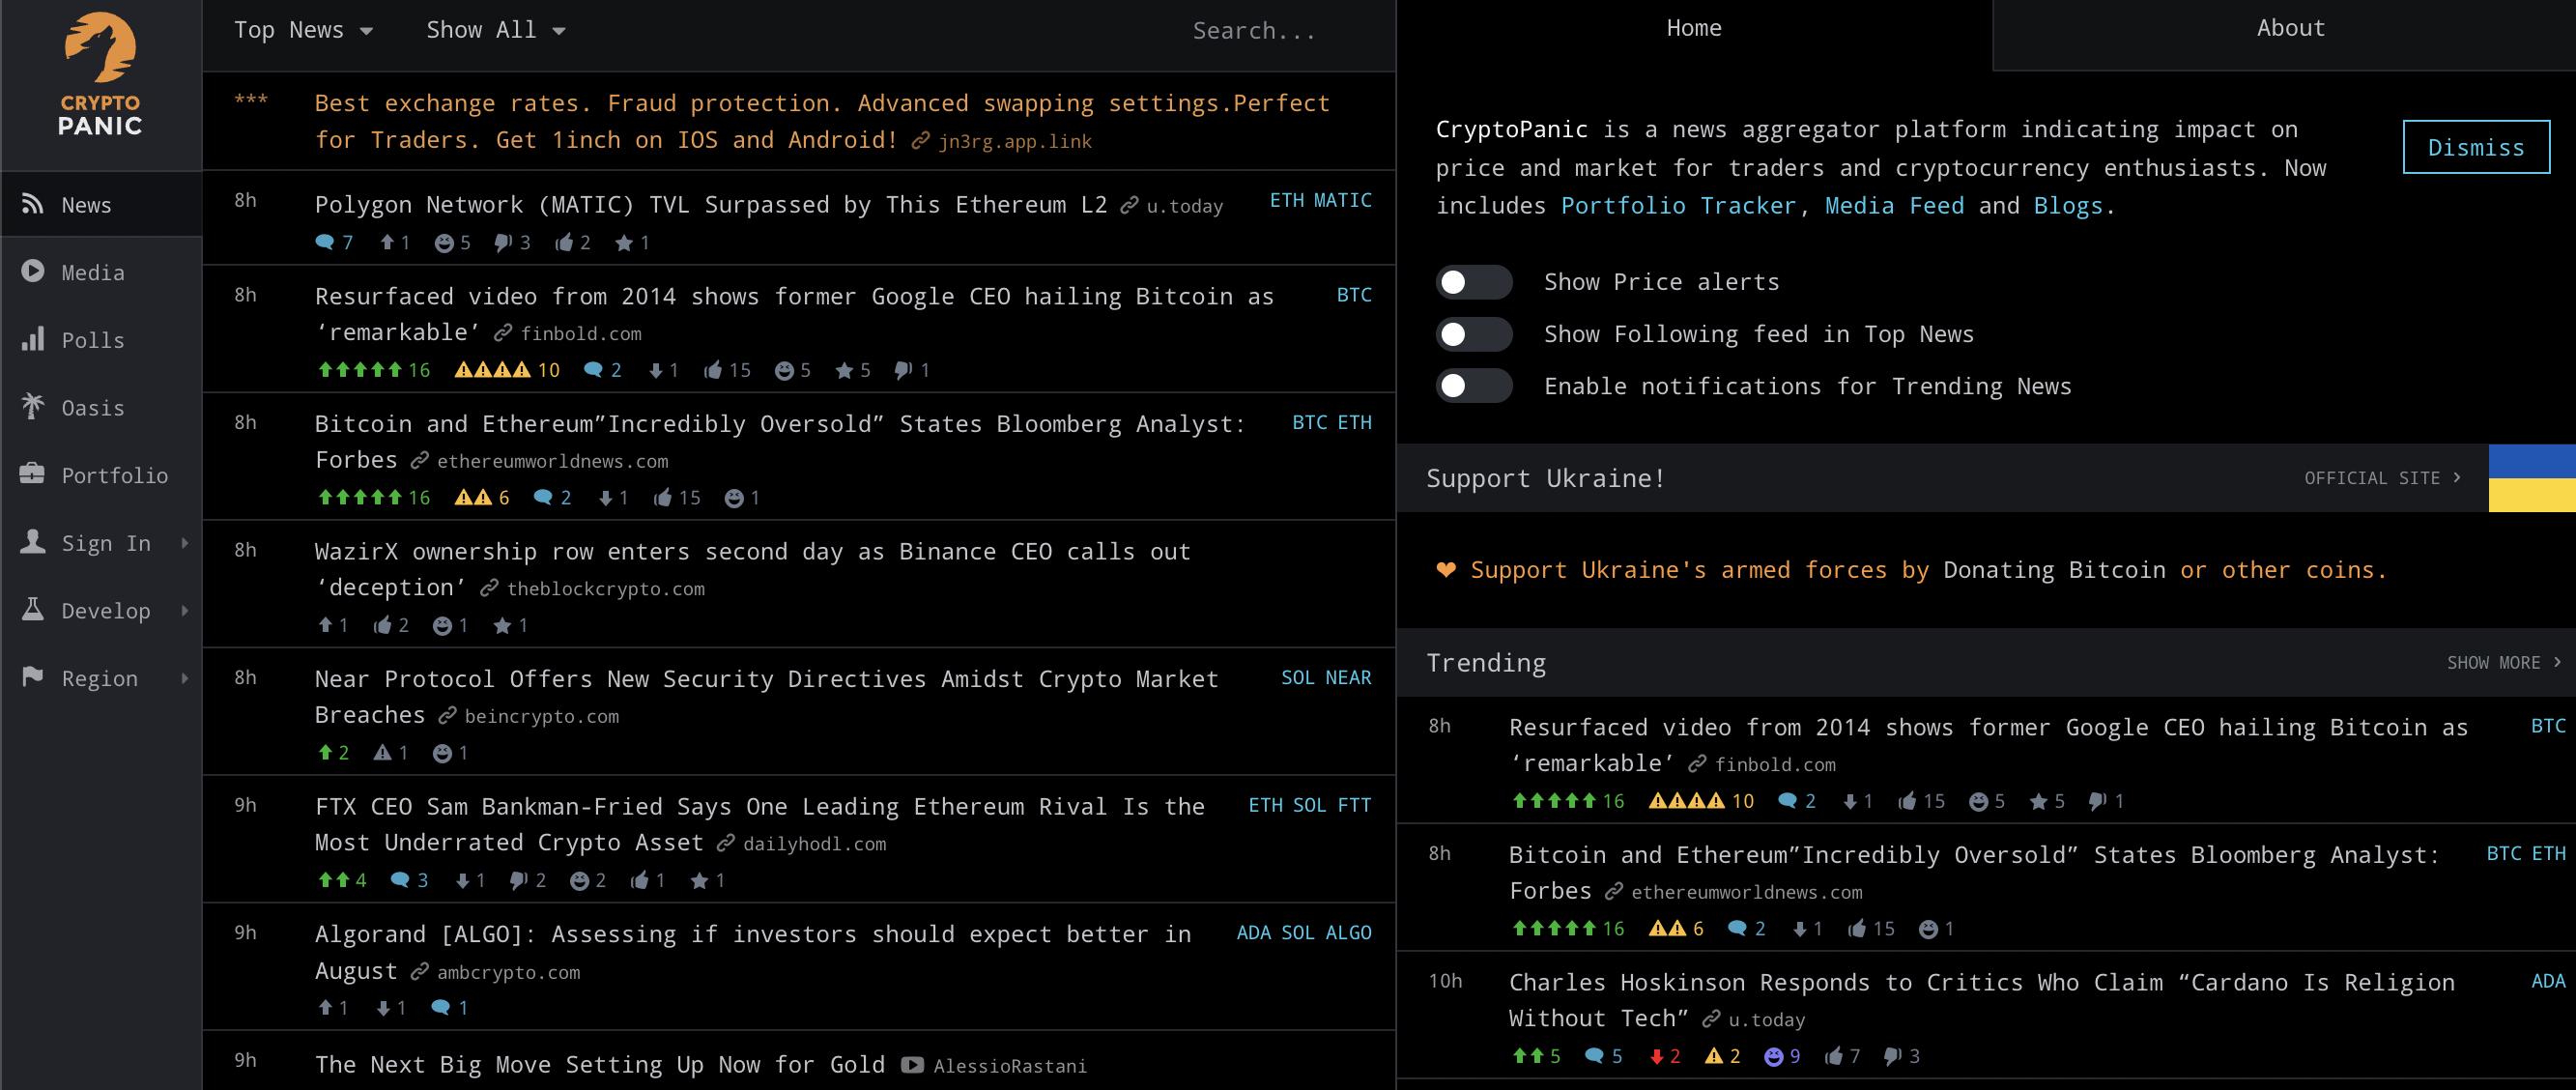Switch to the Home tab
The height and width of the screenshot is (1090, 2576).
[x=1693, y=29]
